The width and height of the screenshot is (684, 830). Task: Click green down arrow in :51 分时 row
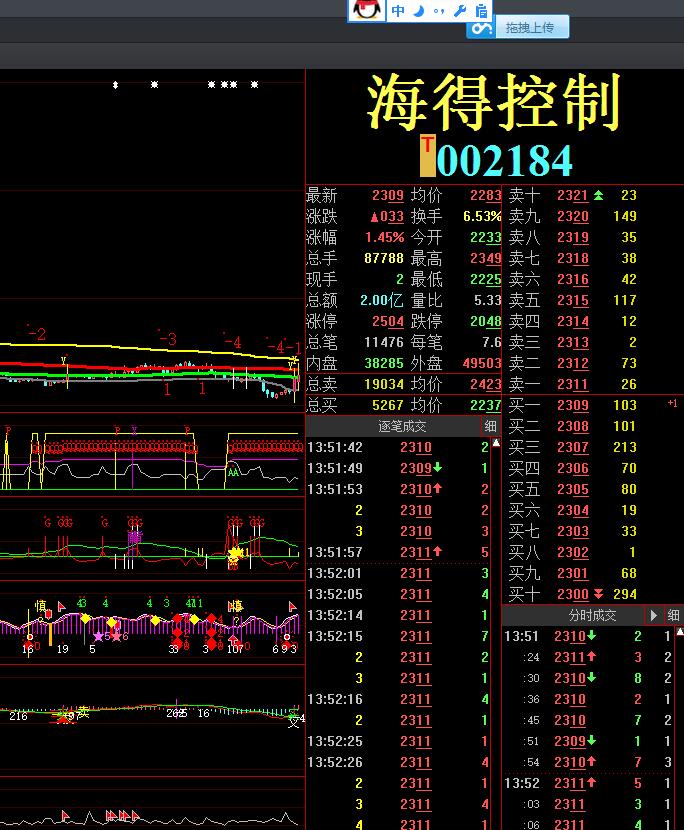pos(591,741)
